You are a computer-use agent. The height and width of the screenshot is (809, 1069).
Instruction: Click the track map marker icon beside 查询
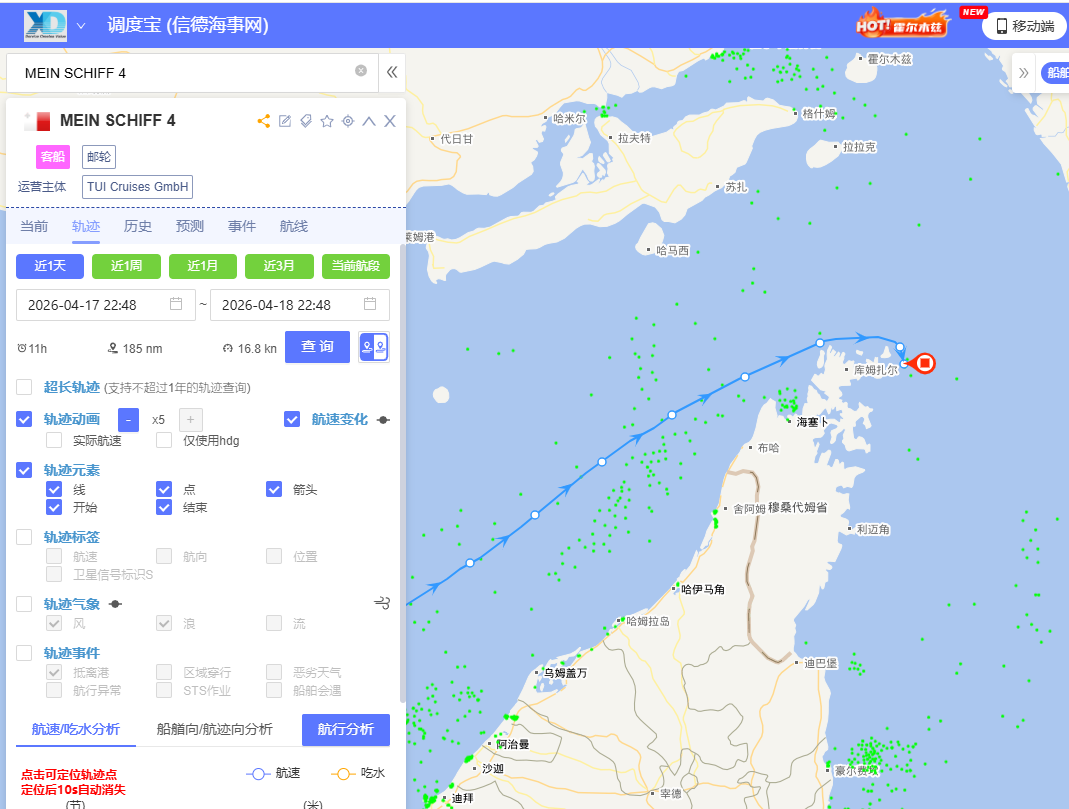(x=374, y=347)
